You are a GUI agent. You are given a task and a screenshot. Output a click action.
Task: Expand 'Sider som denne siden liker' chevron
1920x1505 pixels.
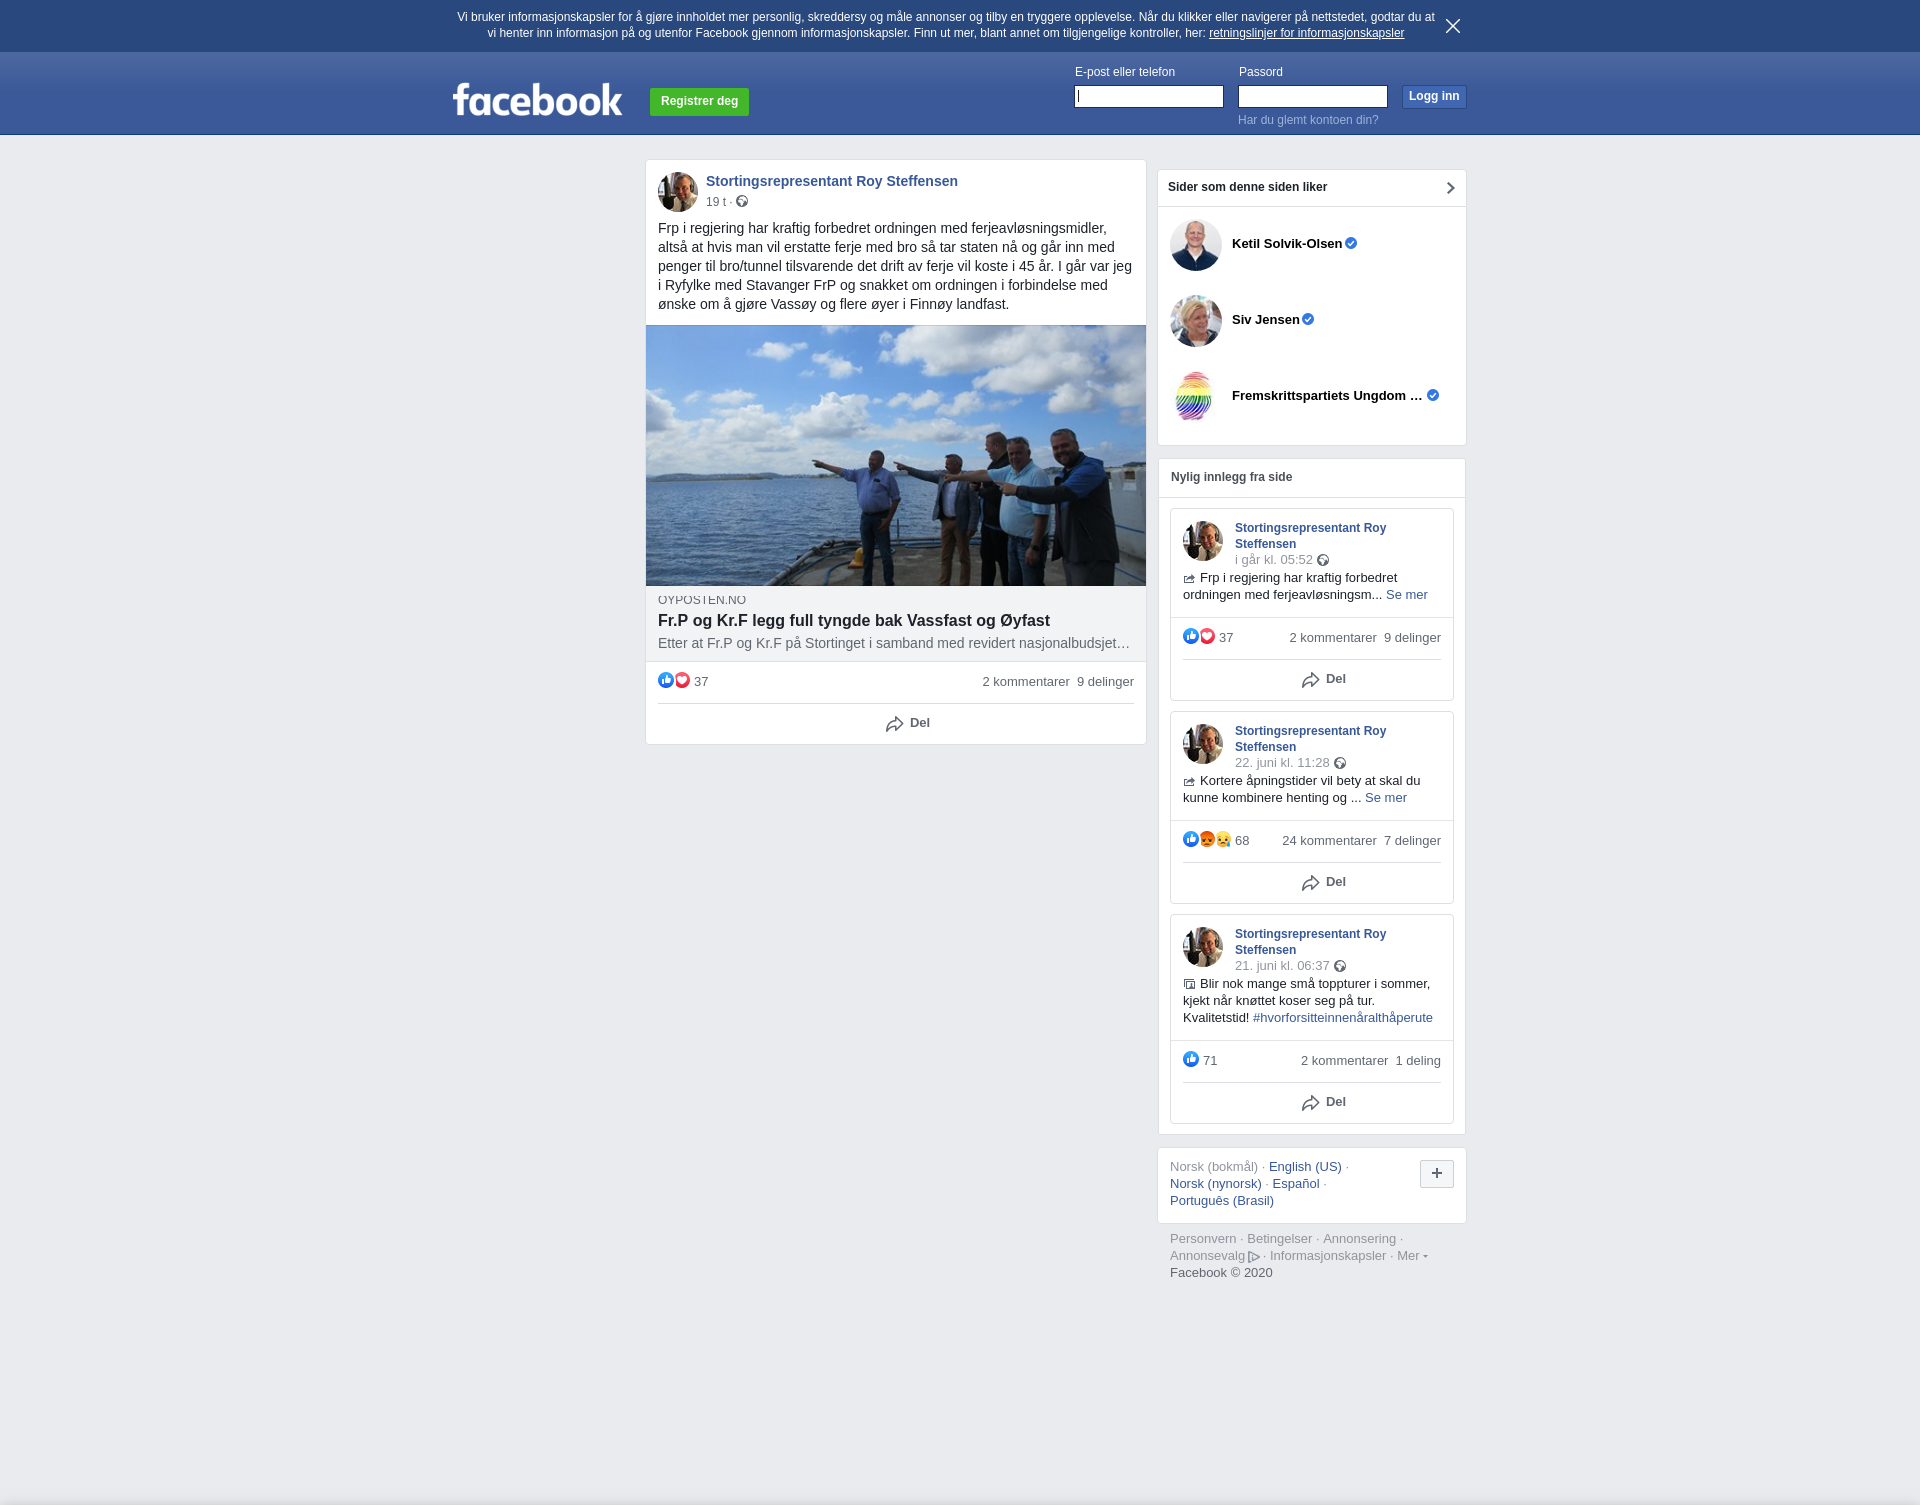(x=1450, y=188)
